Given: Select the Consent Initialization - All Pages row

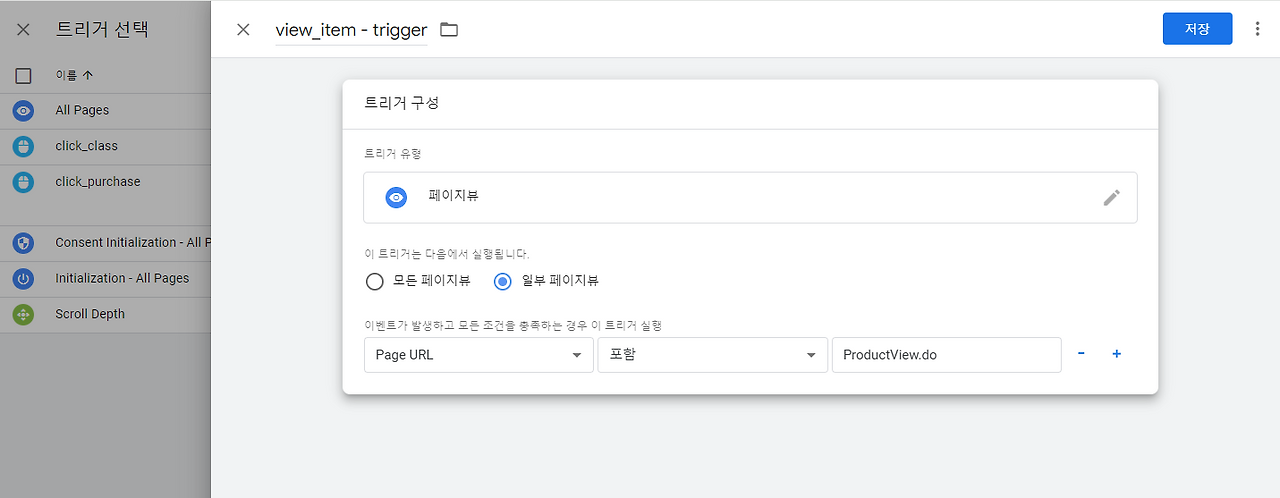Looking at the screenshot, I should coord(105,243).
